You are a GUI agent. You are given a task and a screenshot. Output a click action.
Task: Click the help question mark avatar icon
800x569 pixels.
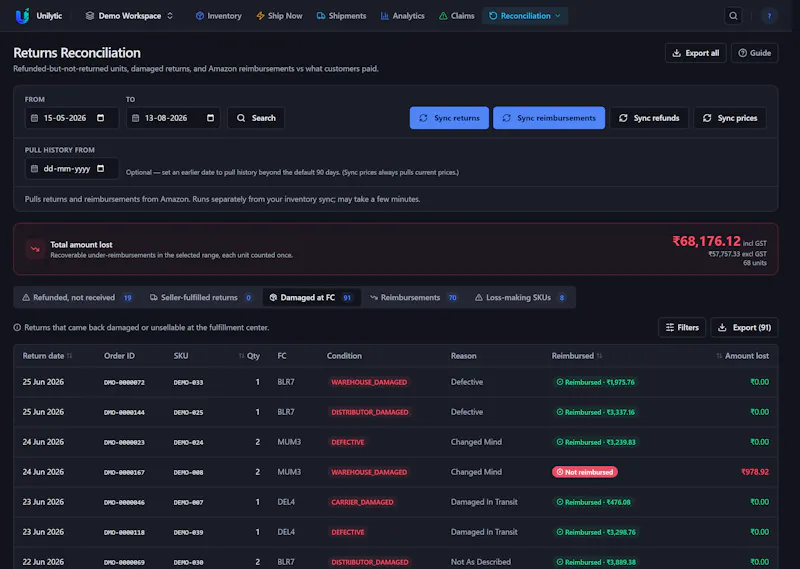point(769,16)
